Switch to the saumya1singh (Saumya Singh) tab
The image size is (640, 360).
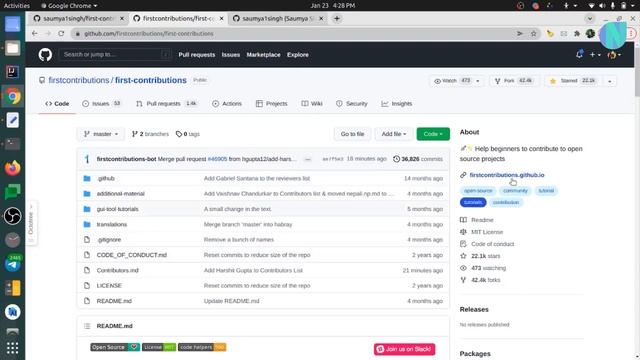coord(278,18)
